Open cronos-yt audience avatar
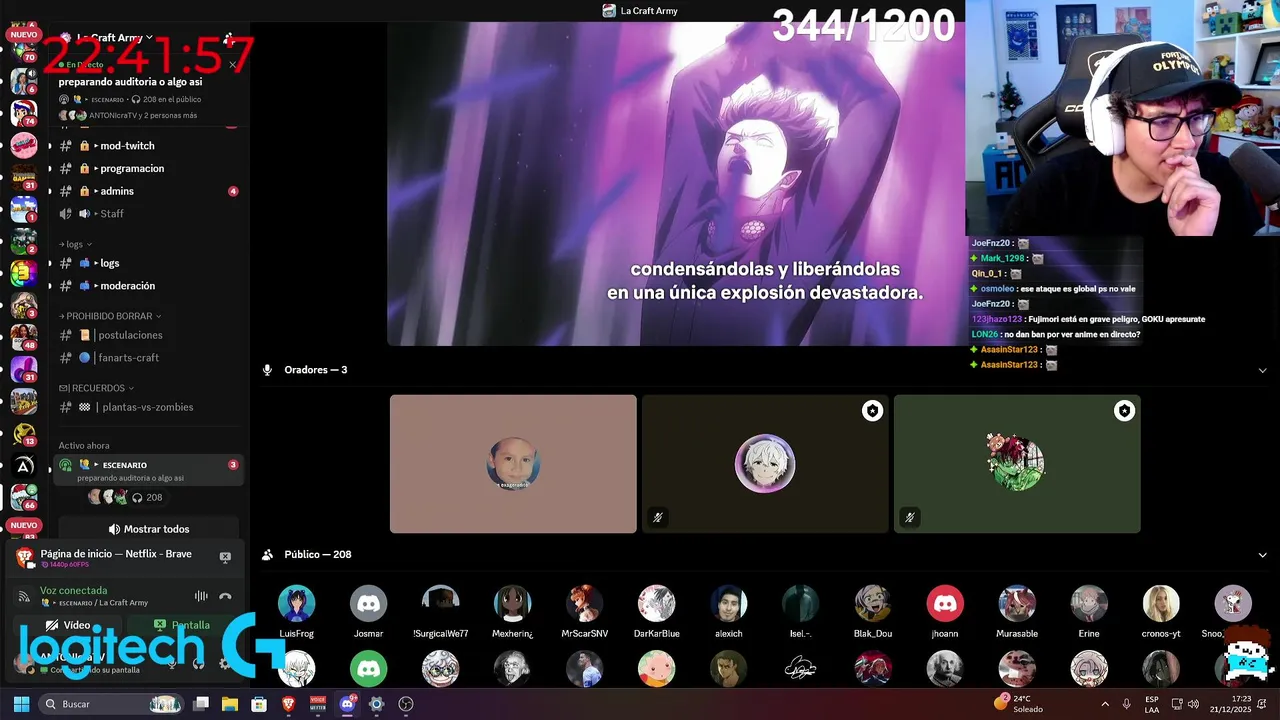Screen dimensions: 1280x720 click(1161, 604)
